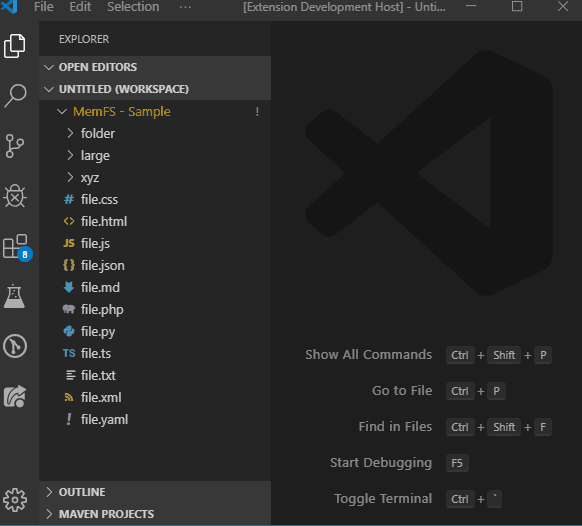Click the Explorer panel title

84,39
